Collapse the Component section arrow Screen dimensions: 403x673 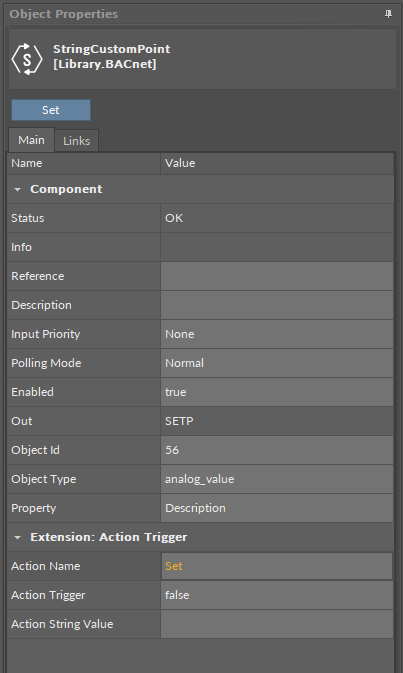pyautogui.click(x=17, y=189)
